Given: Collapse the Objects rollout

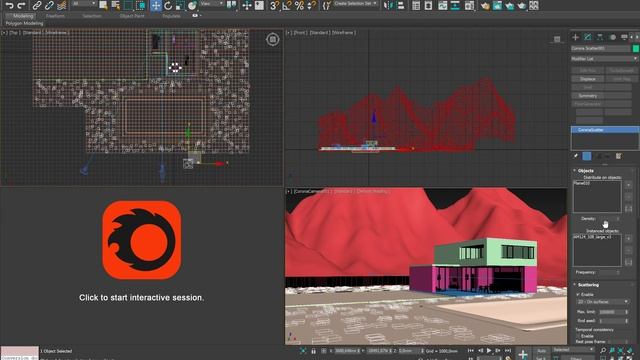Looking at the screenshot, I should (x=586, y=171).
